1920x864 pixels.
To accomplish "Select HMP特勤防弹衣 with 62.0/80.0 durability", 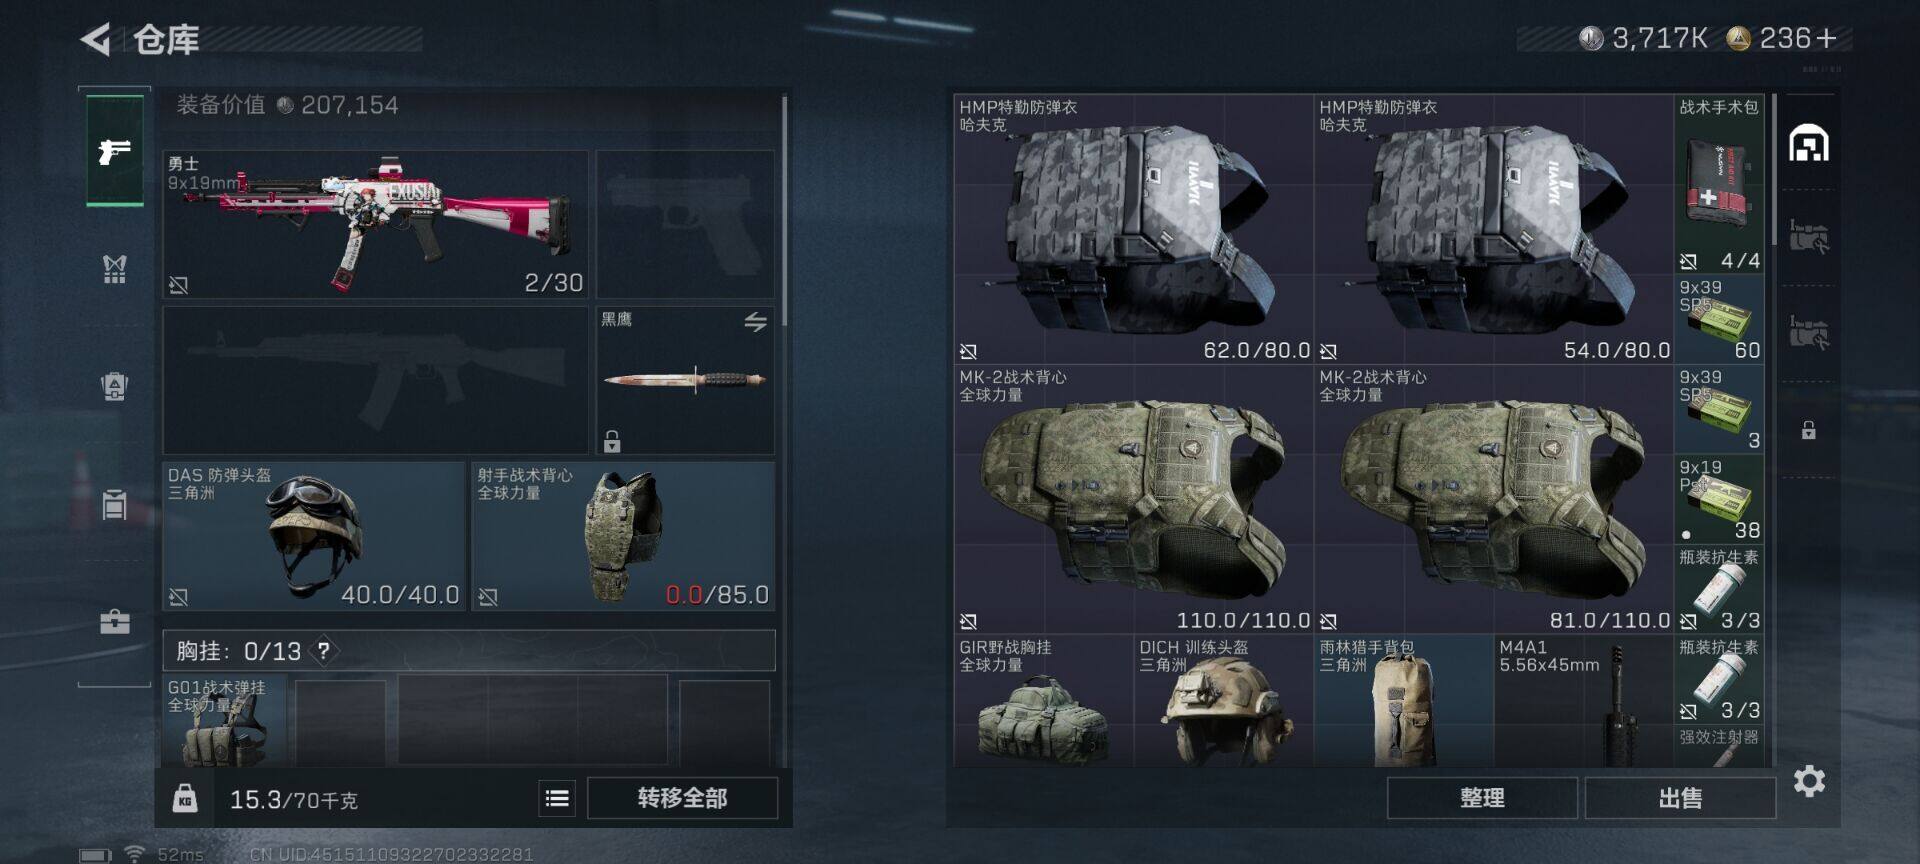I will click(x=1134, y=229).
